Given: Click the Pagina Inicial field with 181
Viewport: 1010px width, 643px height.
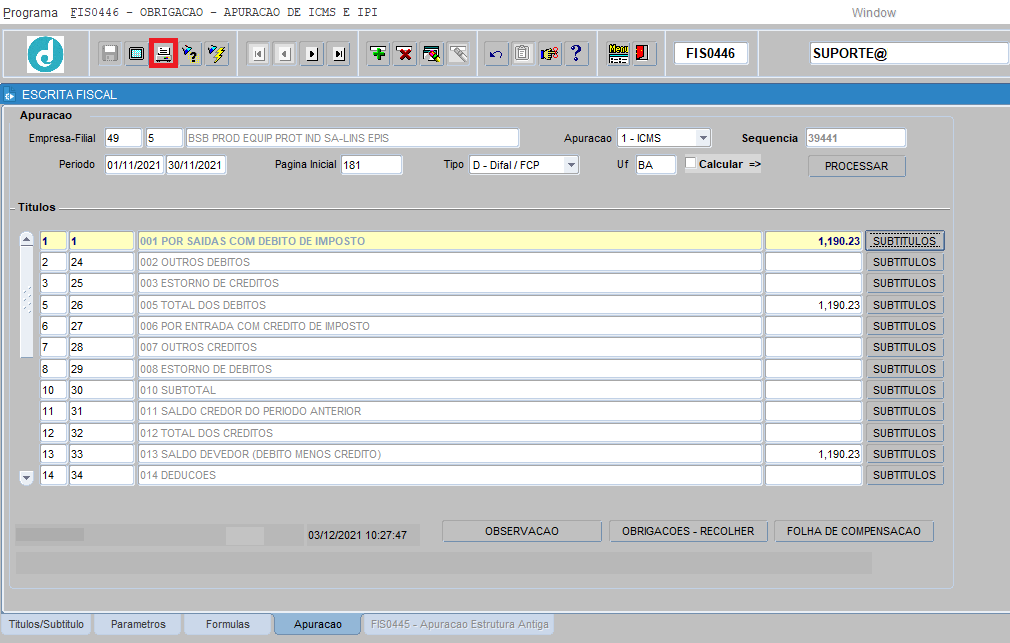Looking at the screenshot, I should click(x=372, y=165).
